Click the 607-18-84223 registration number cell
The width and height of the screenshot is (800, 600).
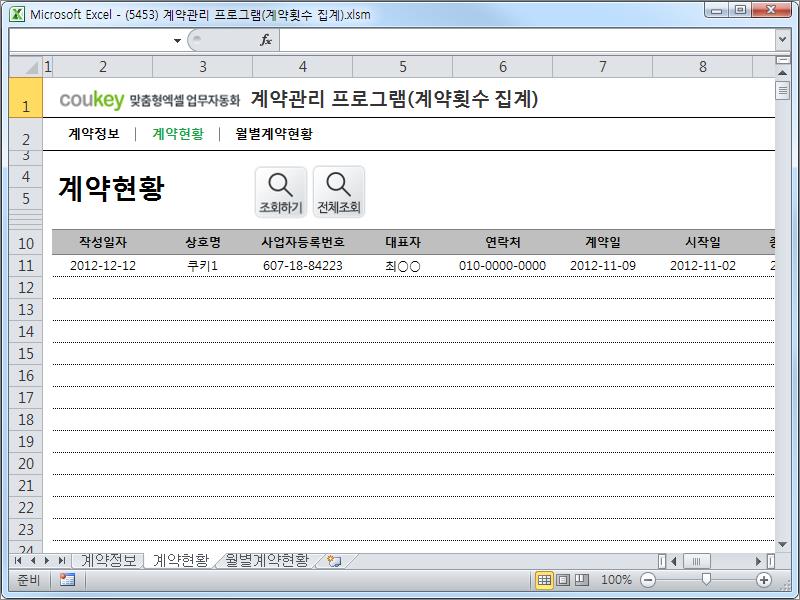click(x=303, y=266)
